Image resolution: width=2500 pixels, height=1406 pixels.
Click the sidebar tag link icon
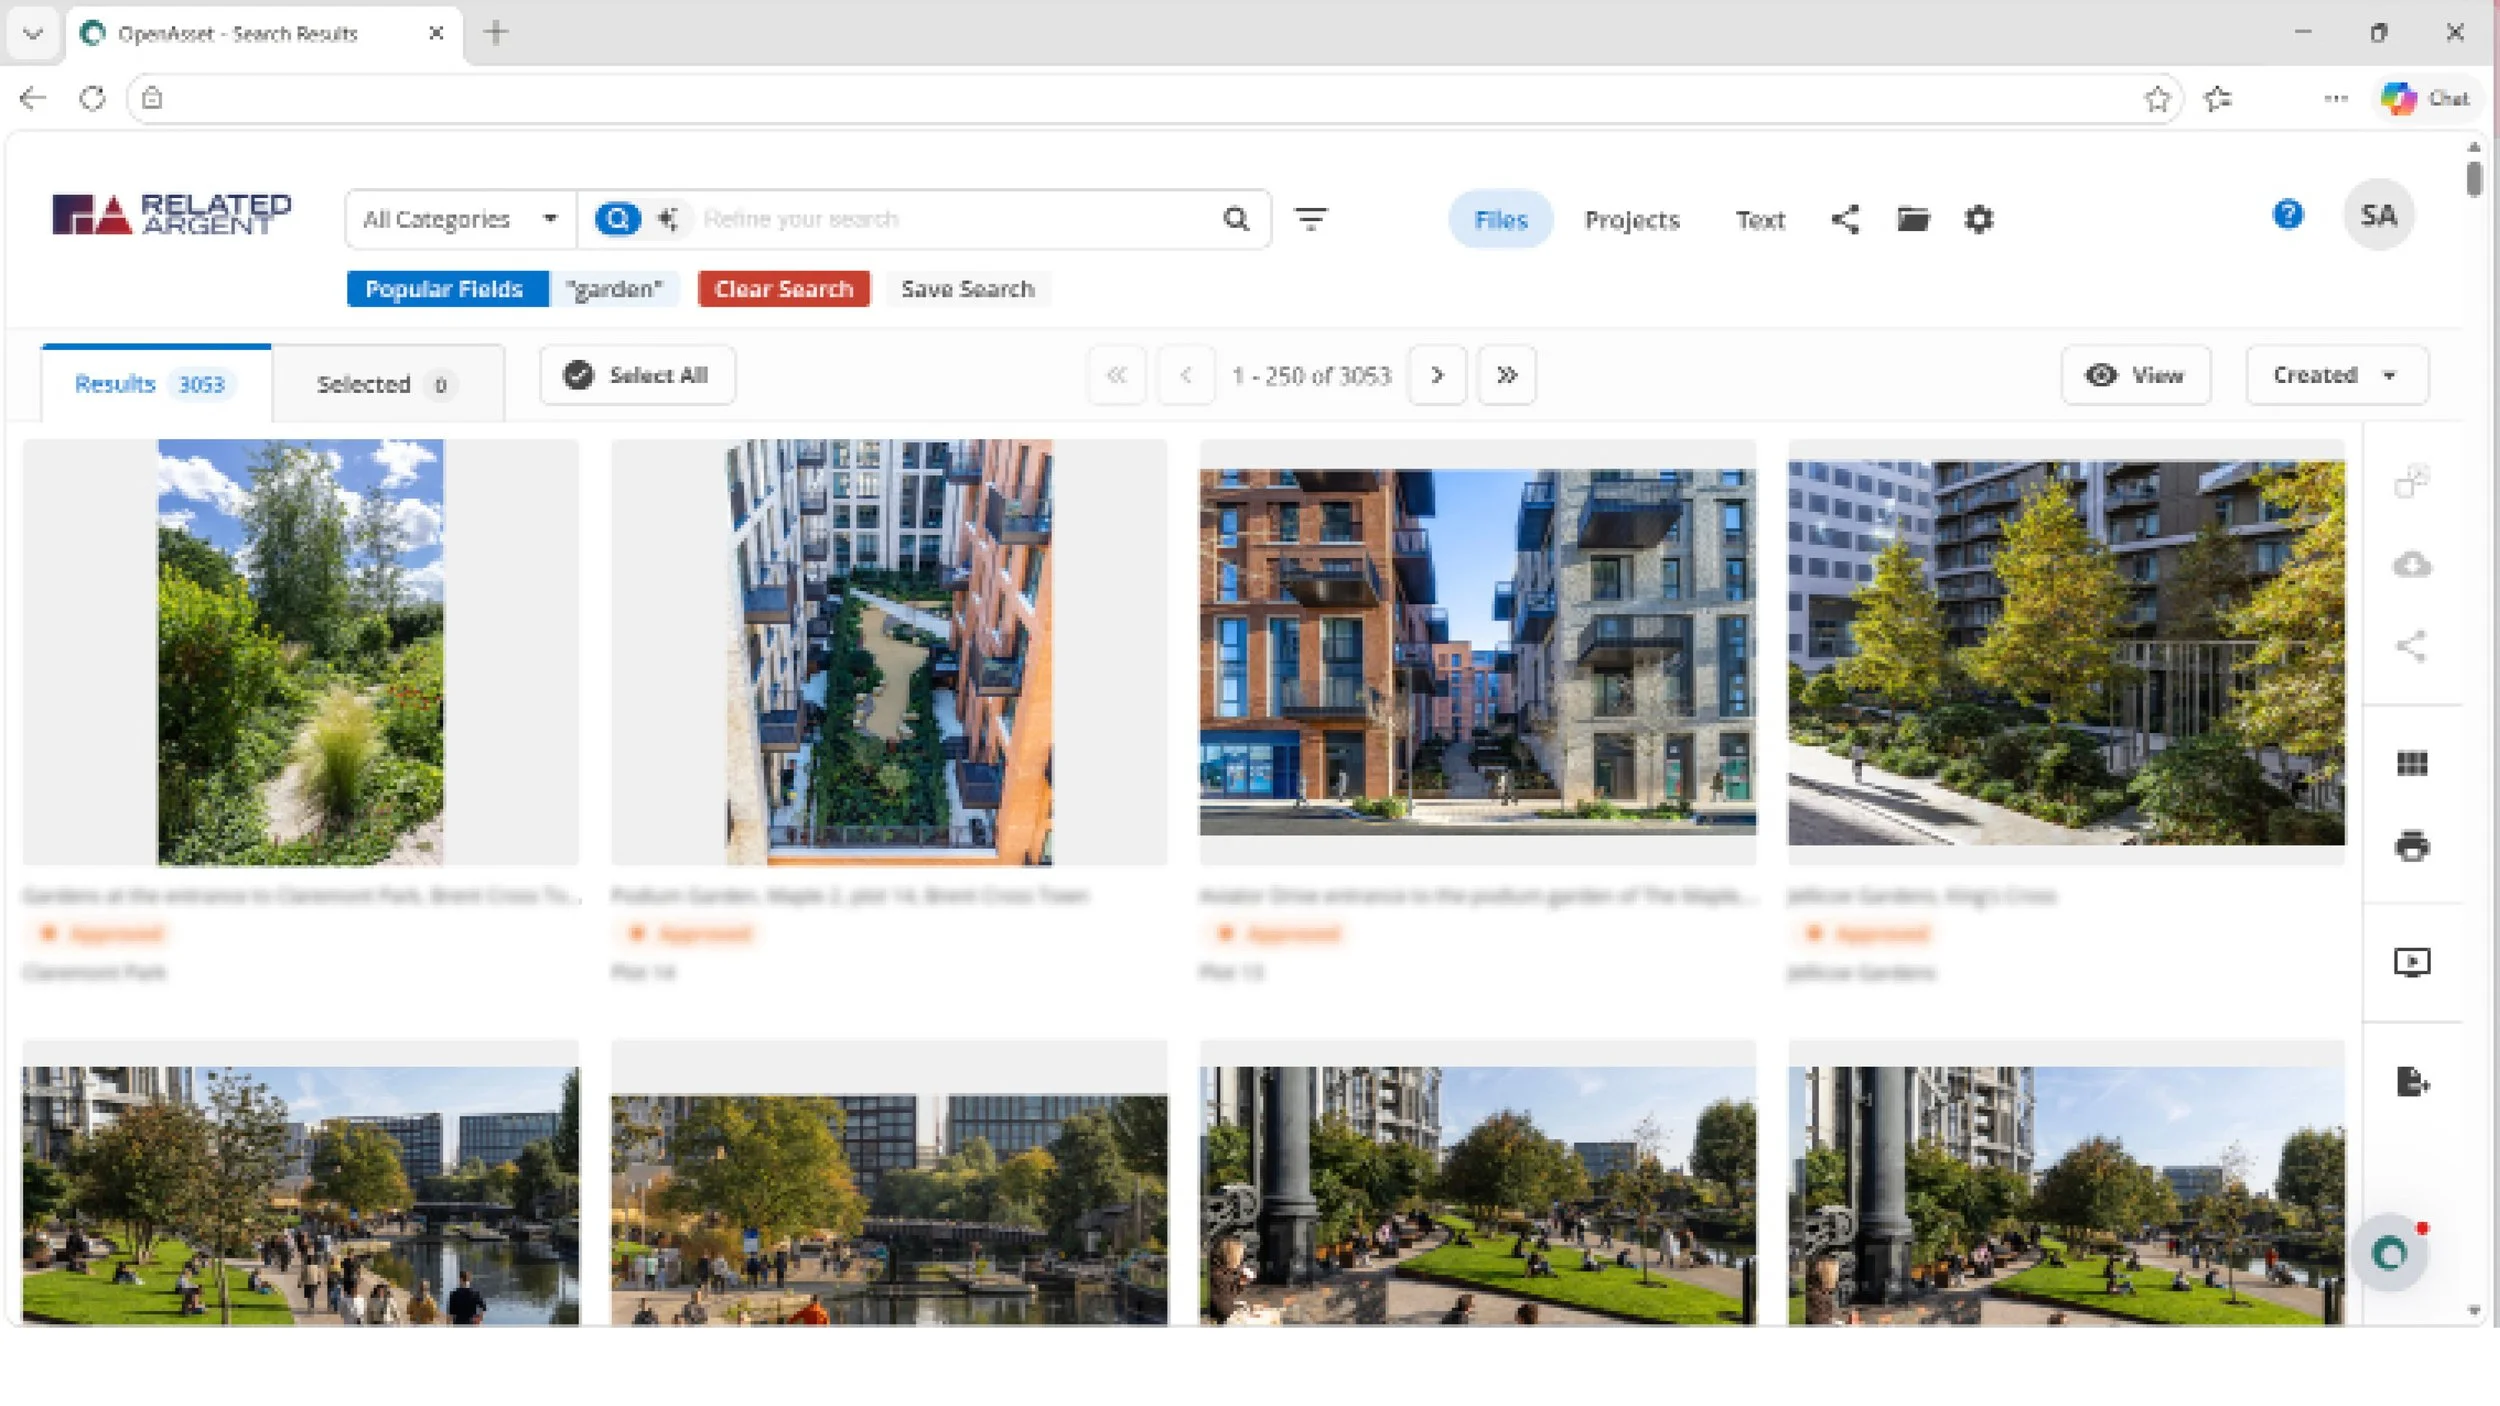point(2412,481)
